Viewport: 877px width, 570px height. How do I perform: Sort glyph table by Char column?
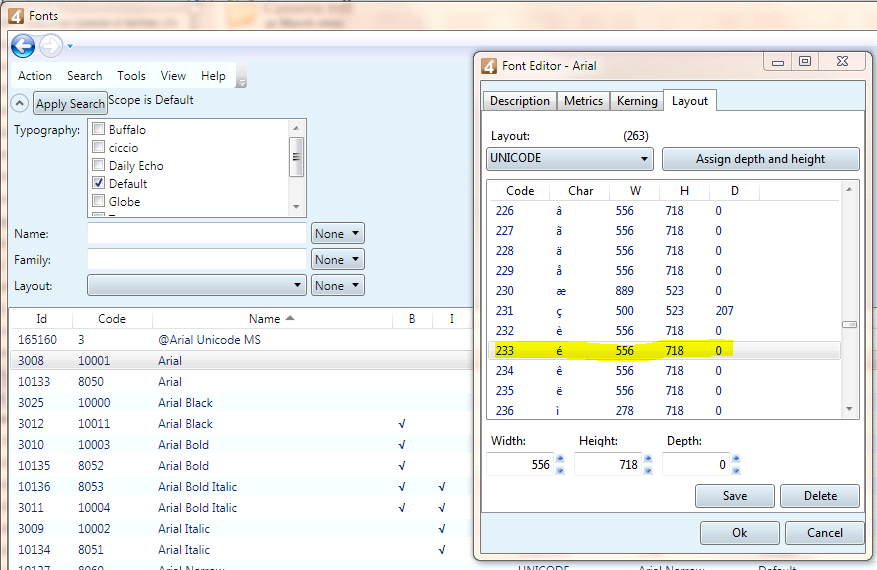pyautogui.click(x=580, y=191)
